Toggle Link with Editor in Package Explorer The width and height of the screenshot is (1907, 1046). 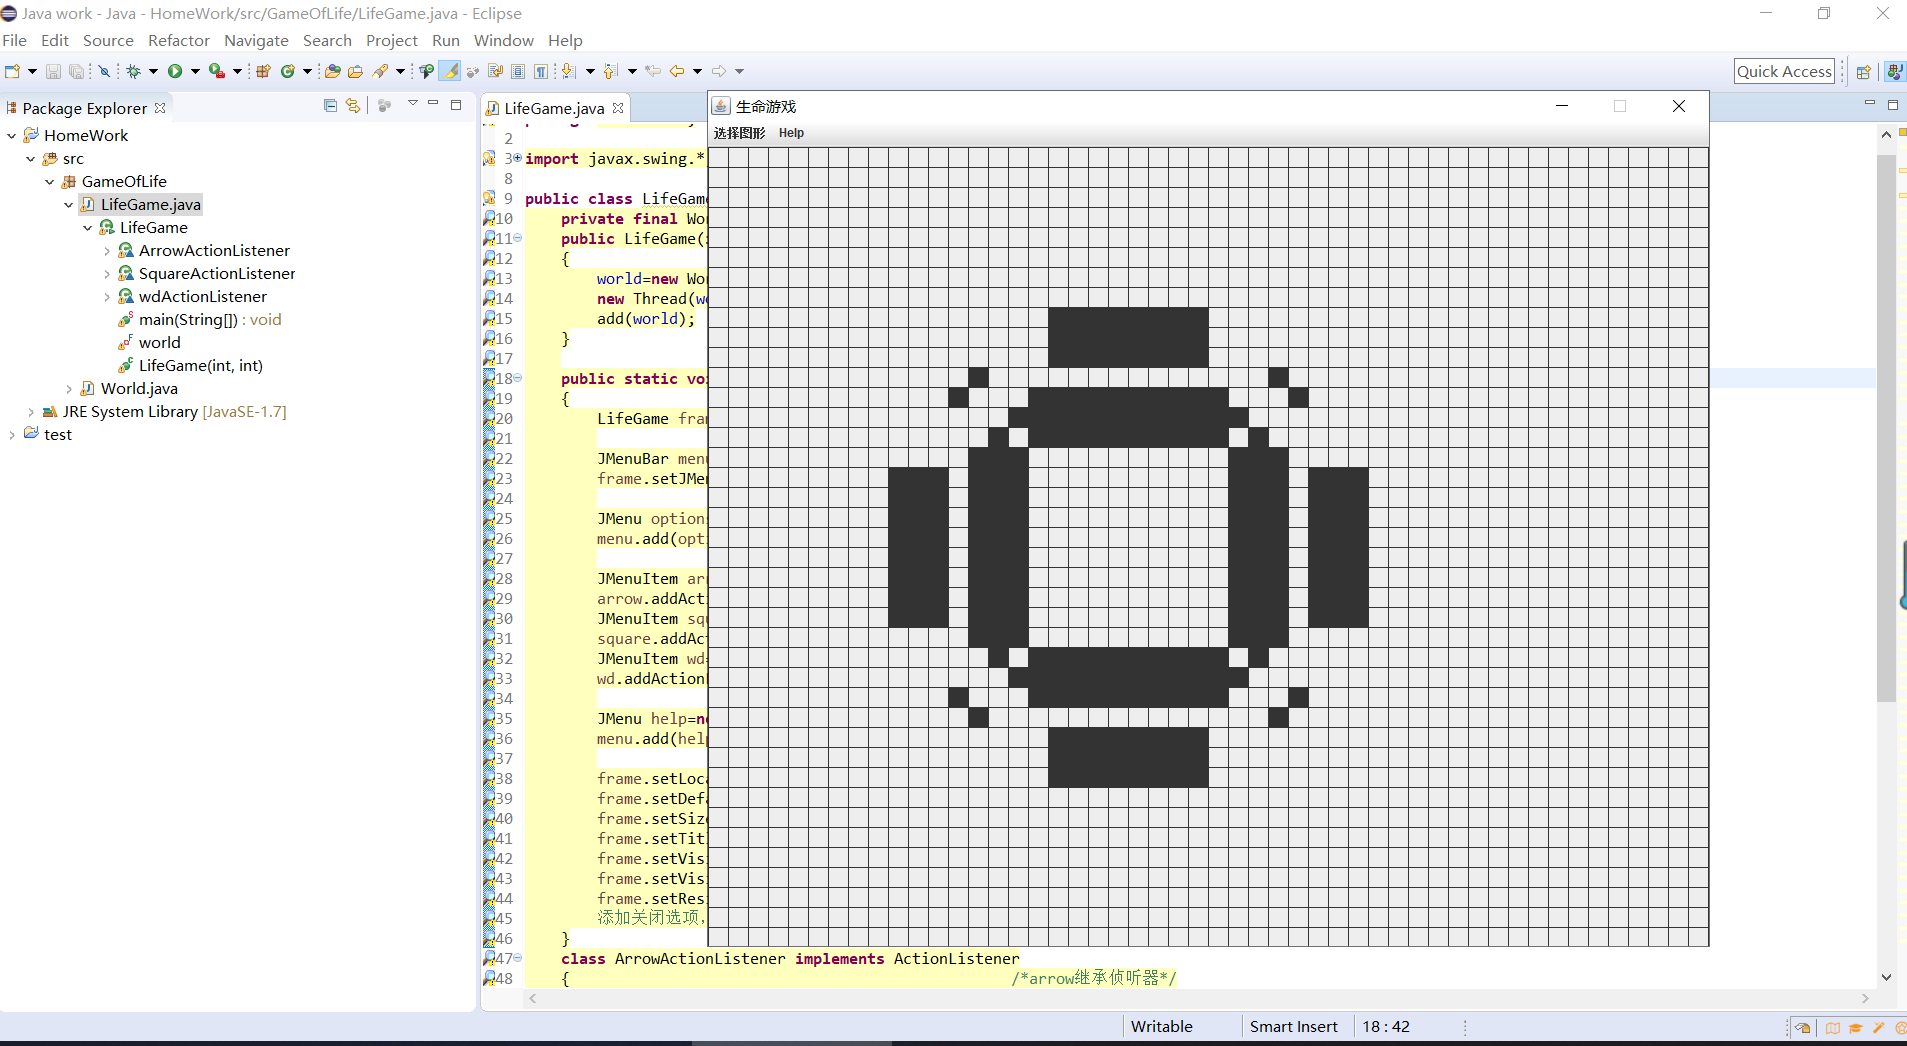tap(353, 105)
